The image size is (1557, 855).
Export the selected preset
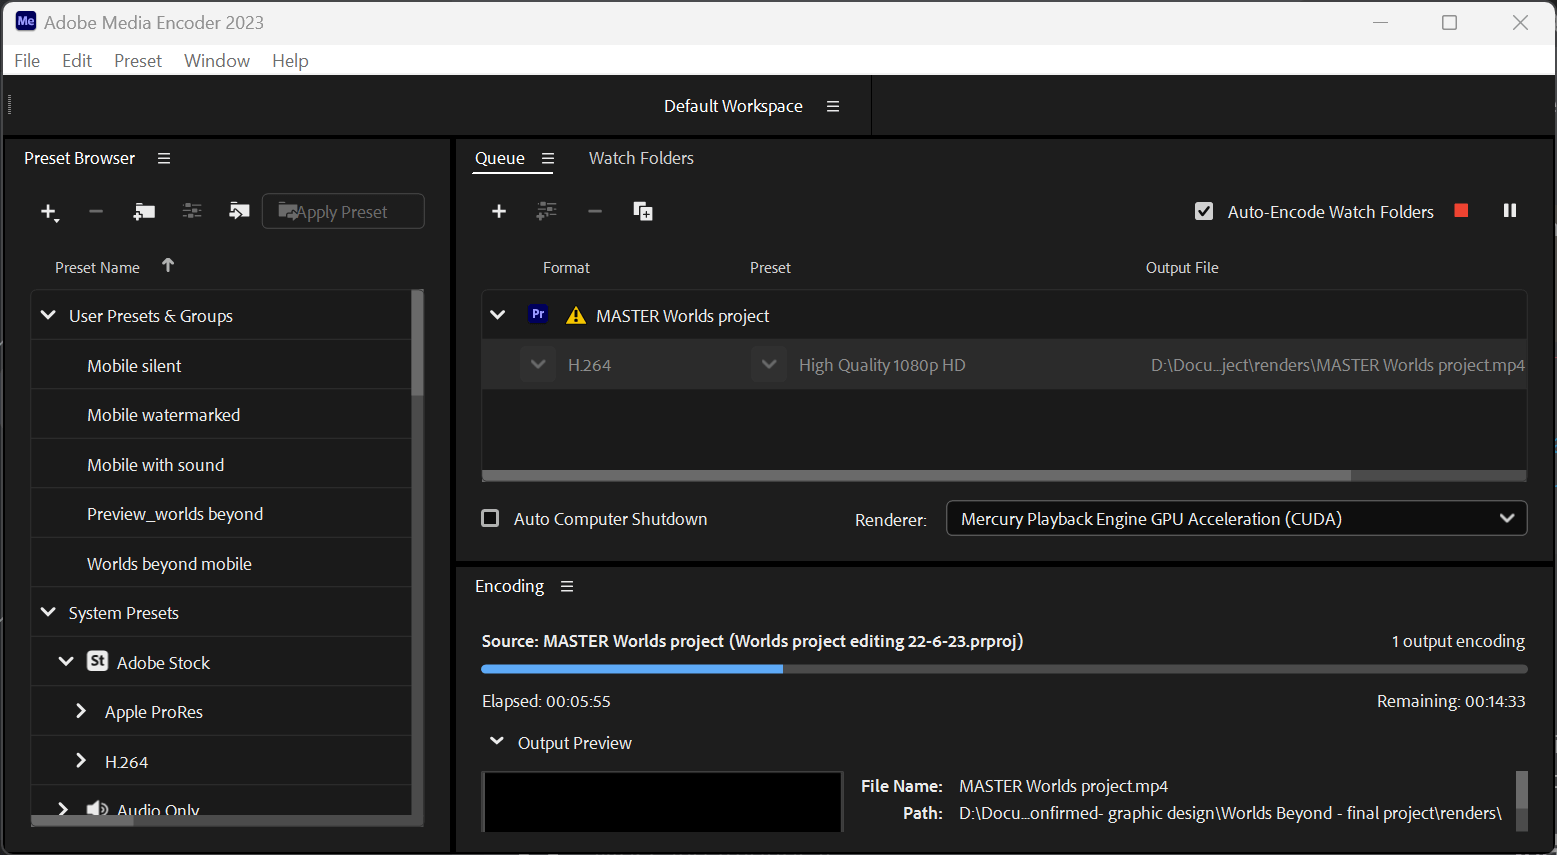[x=239, y=211]
